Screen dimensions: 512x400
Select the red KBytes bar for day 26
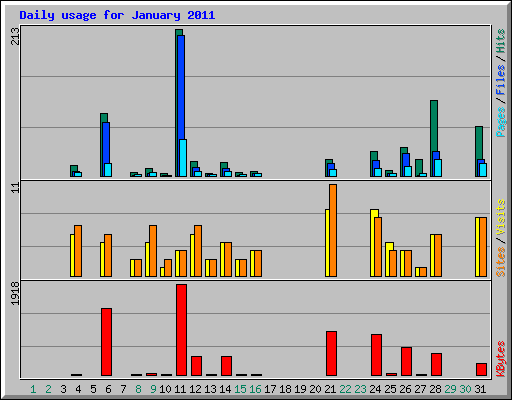point(406,361)
